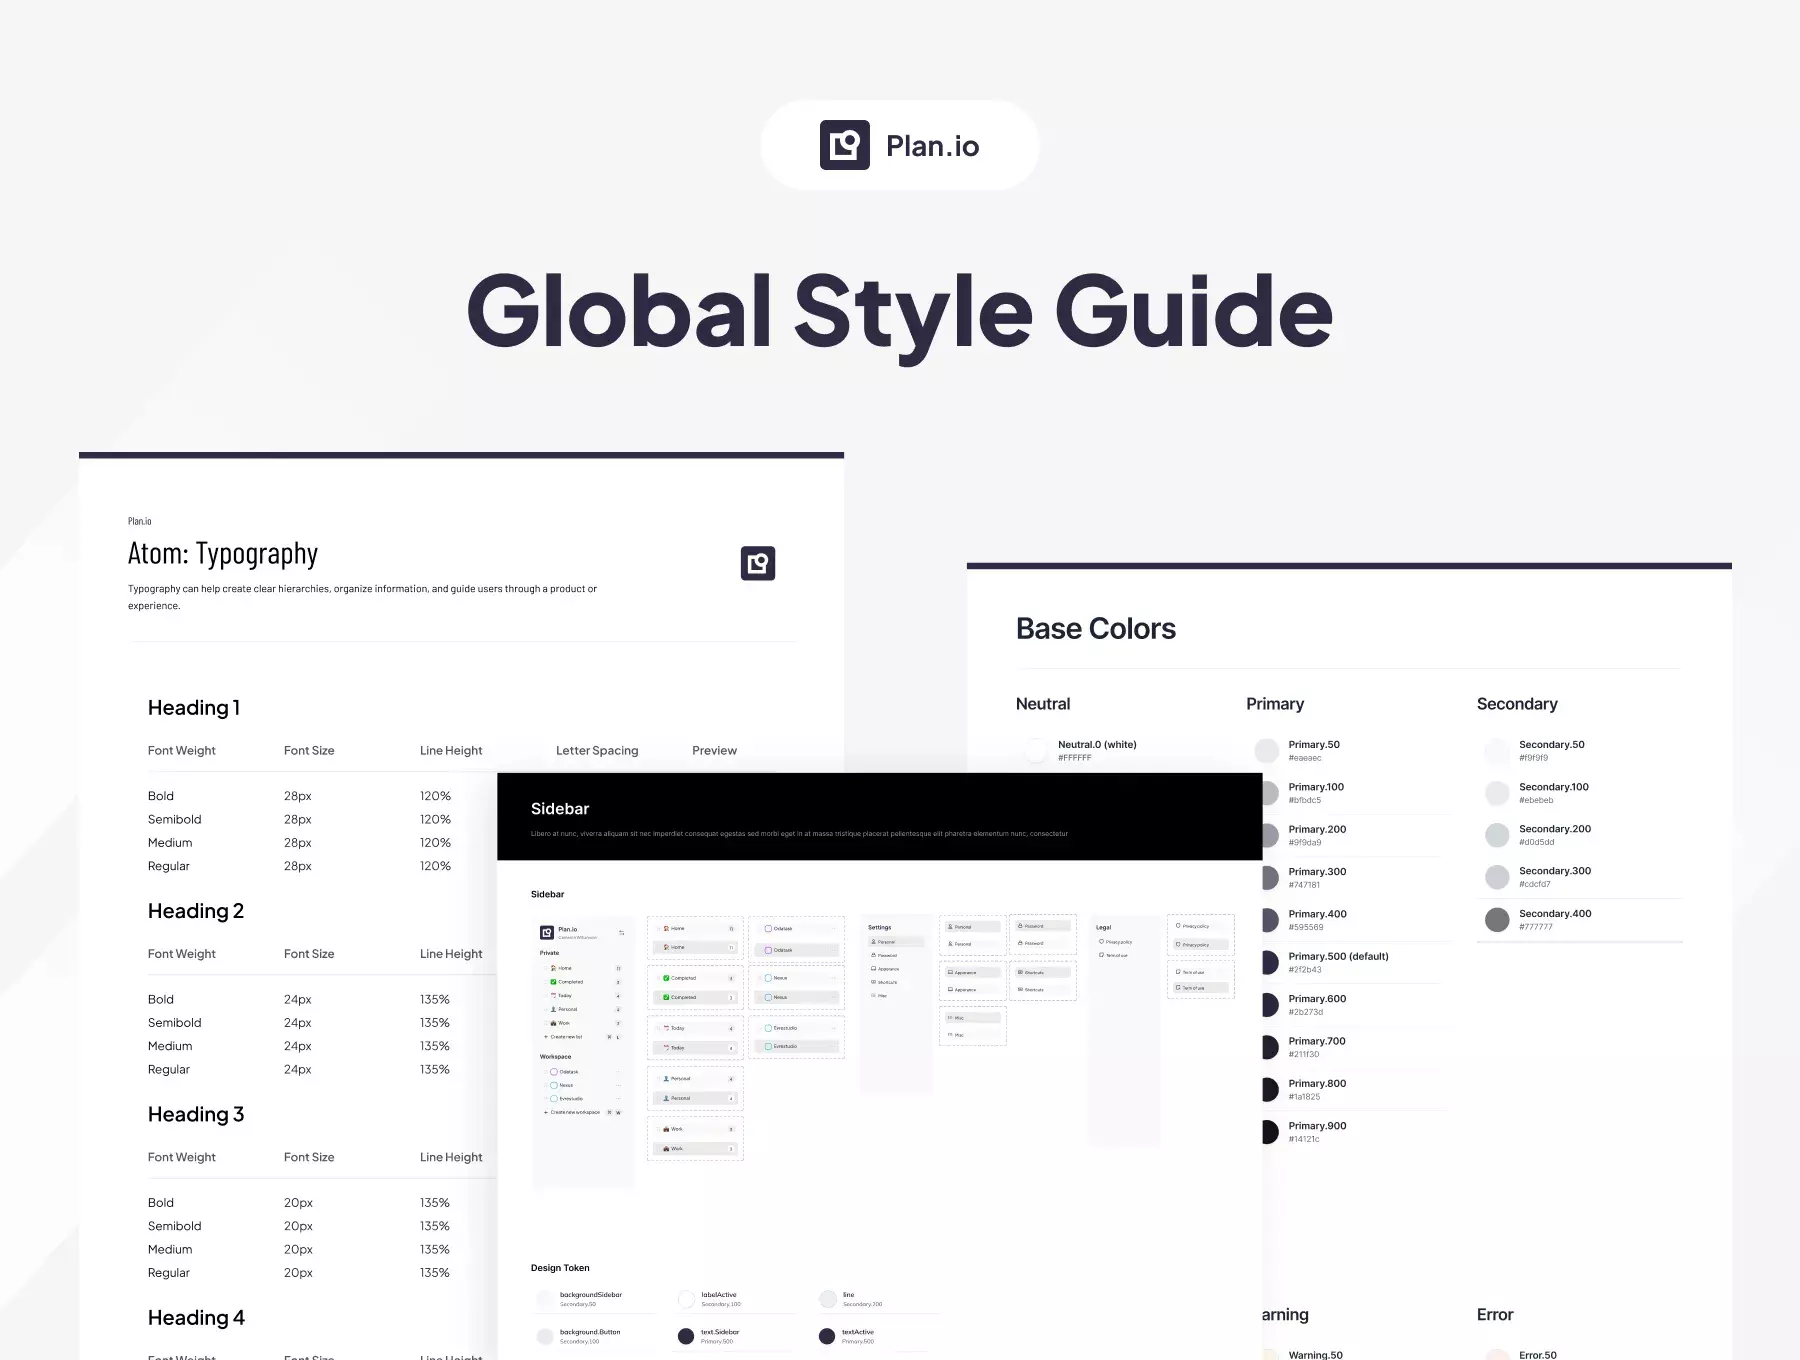
Task: Click the Terms of use icon under Legal
Action: click(1101, 955)
